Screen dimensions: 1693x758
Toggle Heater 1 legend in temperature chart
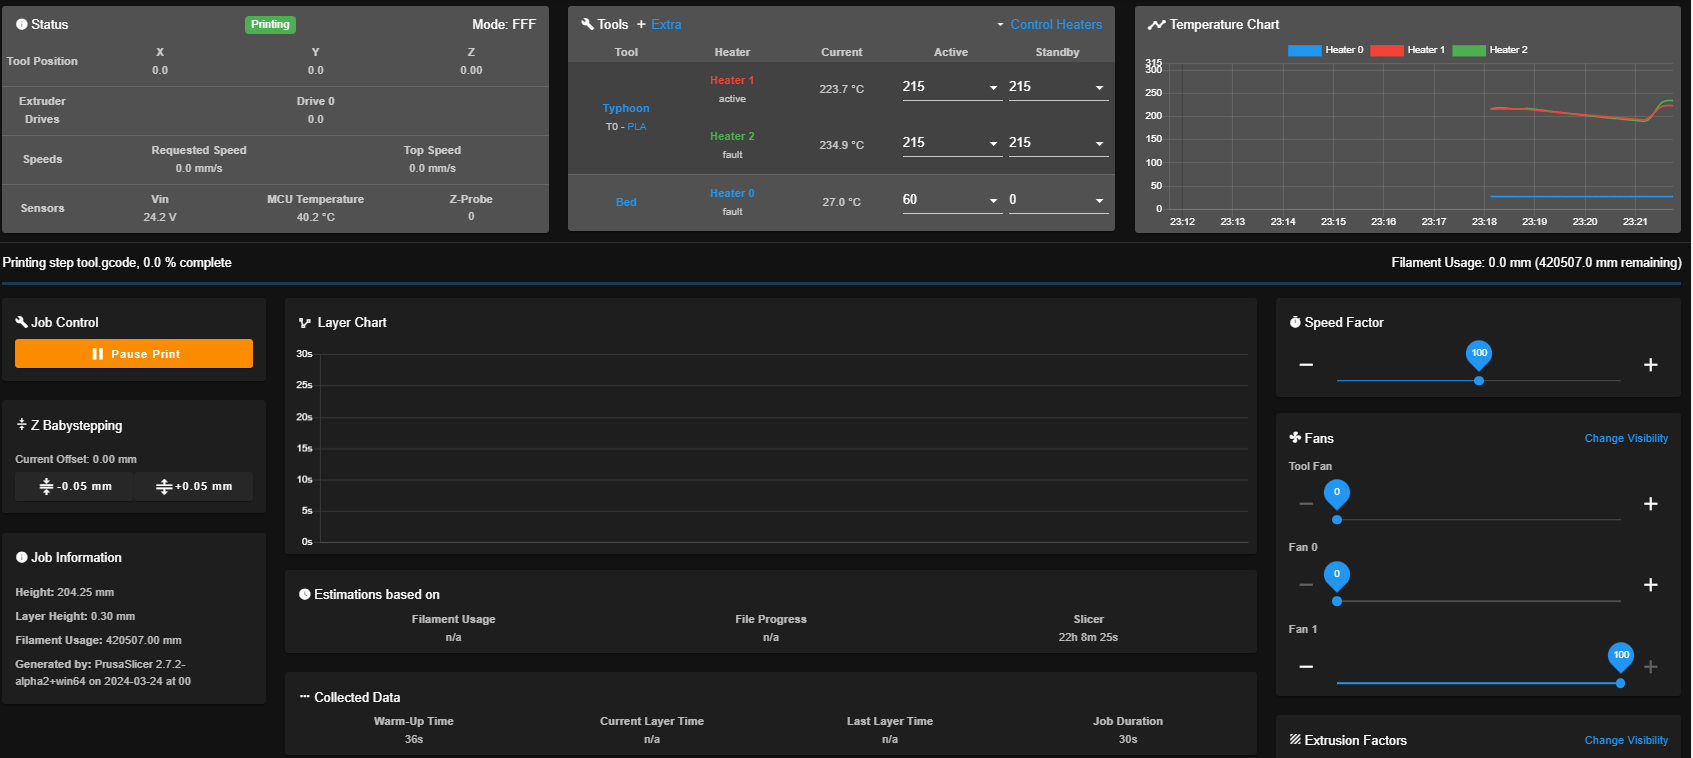click(x=1408, y=50)
